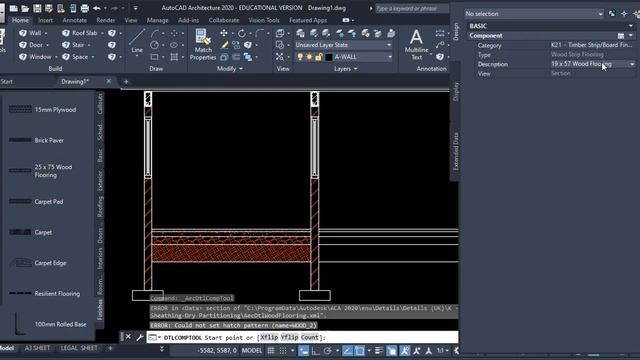Image resolution: width=640 pixels, height=360 pixels.
Task: Choose the Count command option
Action: (x=310, y=337)
